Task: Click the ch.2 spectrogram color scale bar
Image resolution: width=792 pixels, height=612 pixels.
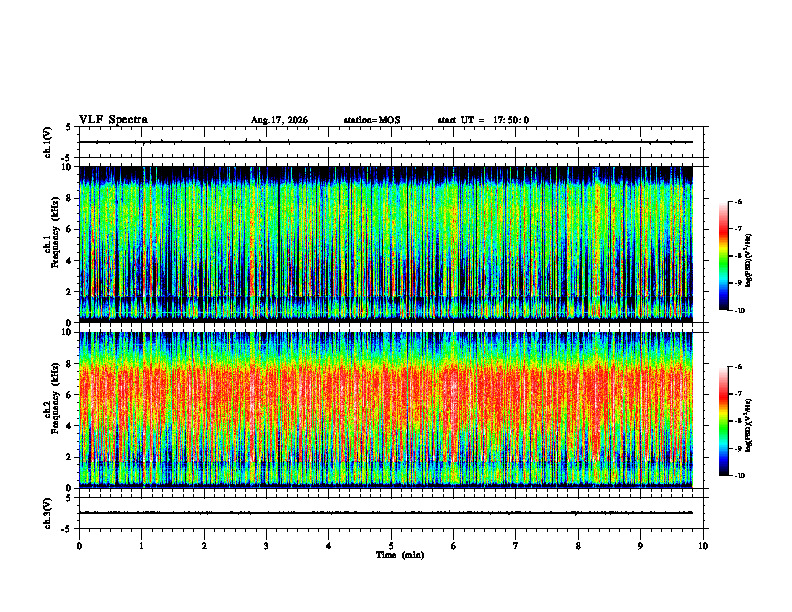Action: coord(724,421)
